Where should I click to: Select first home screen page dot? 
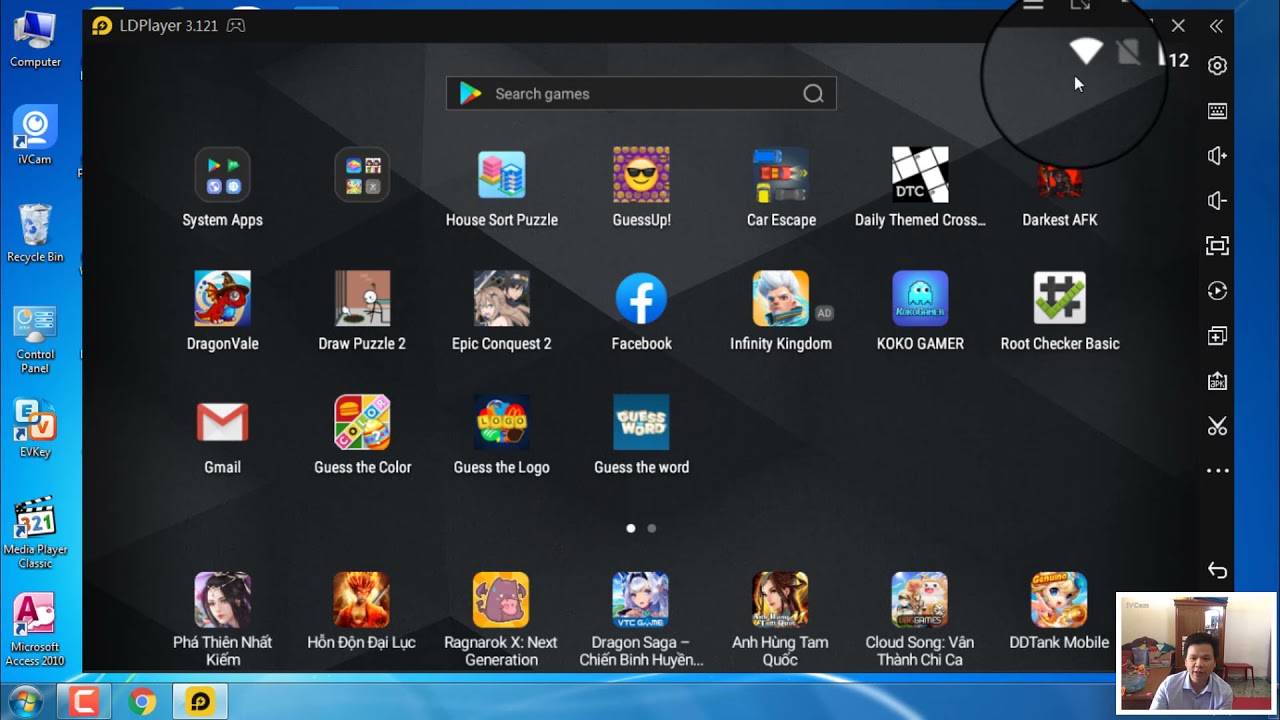coord(631,528)
